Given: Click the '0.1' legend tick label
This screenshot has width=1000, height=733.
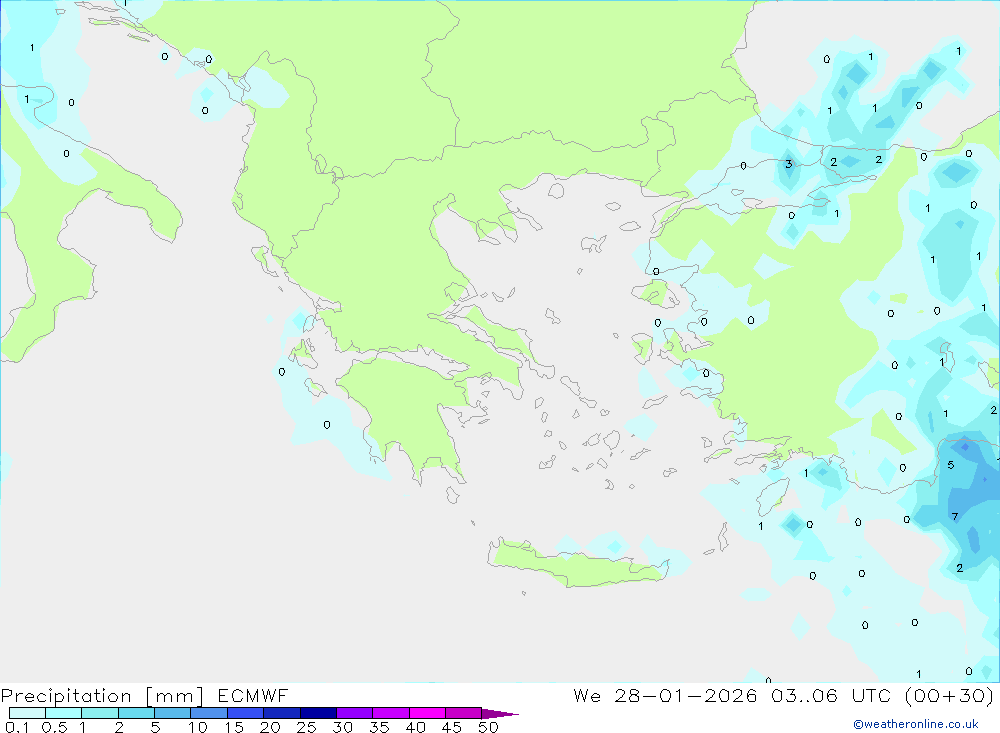Looking at the screenshot, I should pyautogui.click(x=17, y=727).
